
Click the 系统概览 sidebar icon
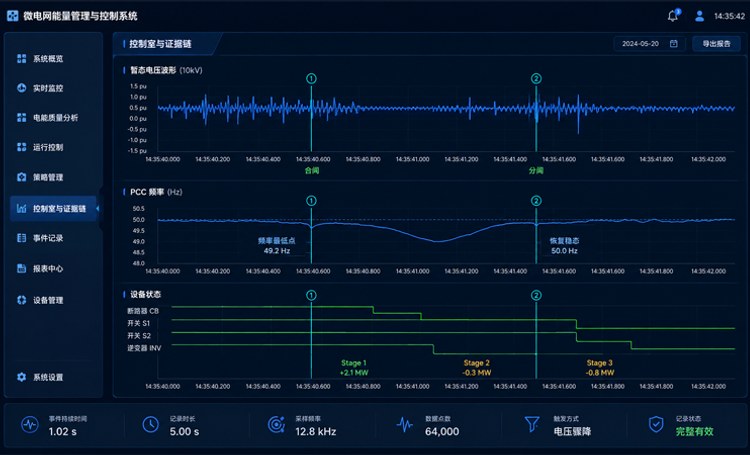tap(22, 58)
